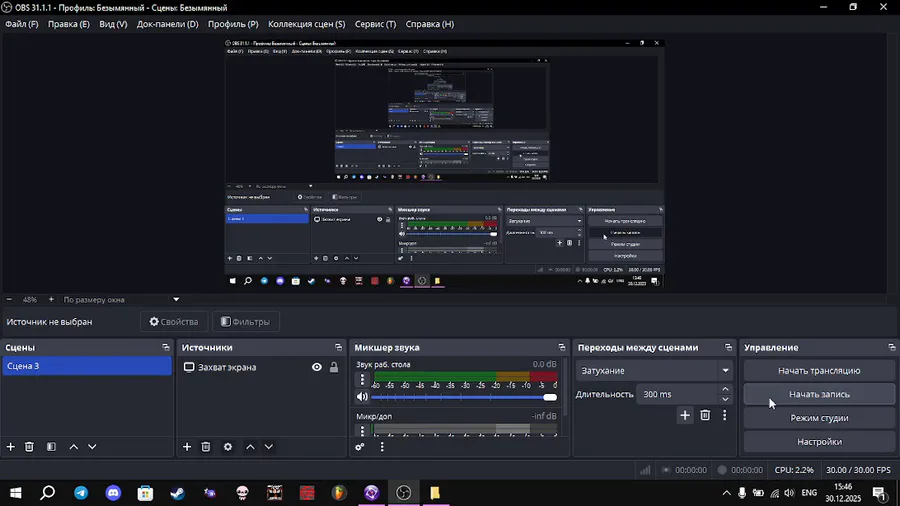Increase transition duration with up arrow
The image size is (900, 506).
[725, 390]
